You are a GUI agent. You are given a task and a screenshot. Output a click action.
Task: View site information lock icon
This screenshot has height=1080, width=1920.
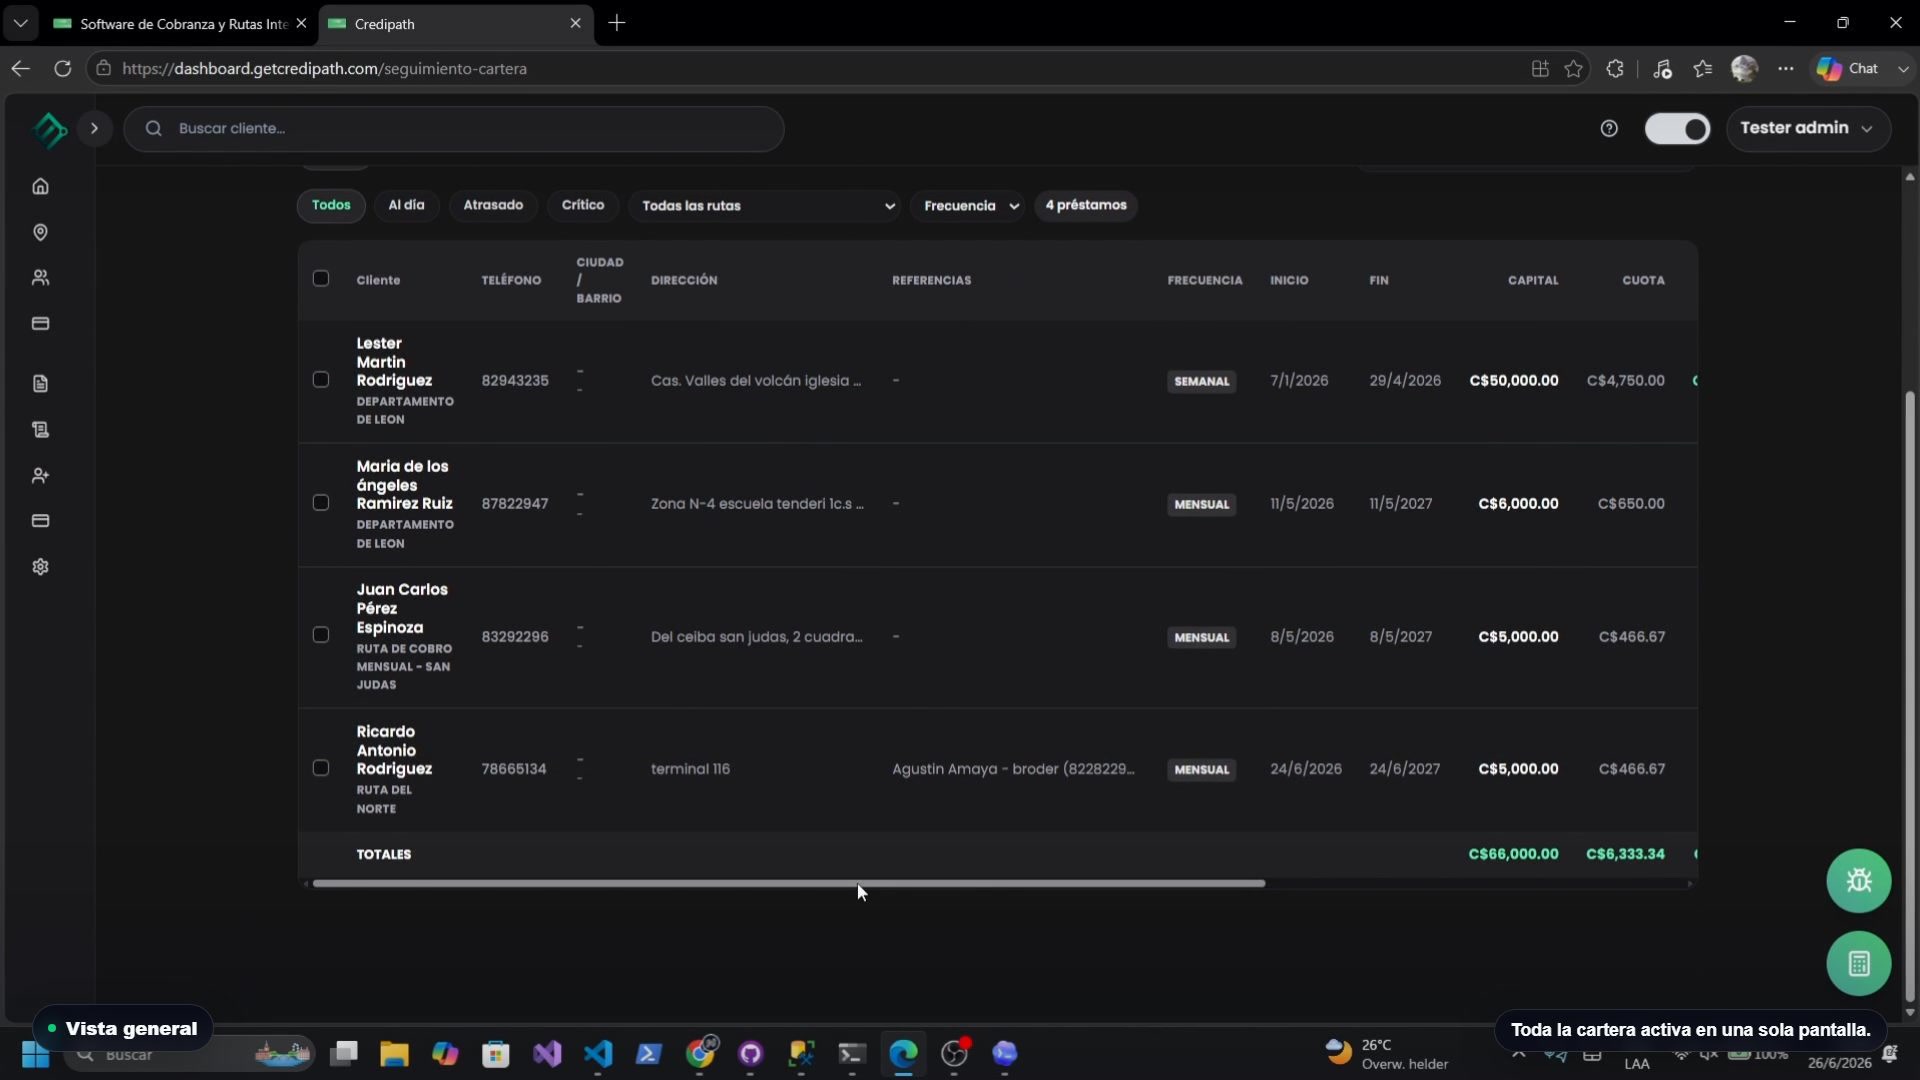(x=103, y=68)
